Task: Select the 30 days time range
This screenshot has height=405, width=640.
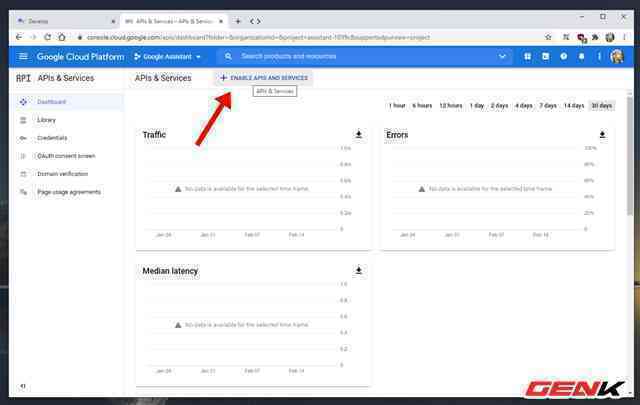Action: tap(602, 106)
